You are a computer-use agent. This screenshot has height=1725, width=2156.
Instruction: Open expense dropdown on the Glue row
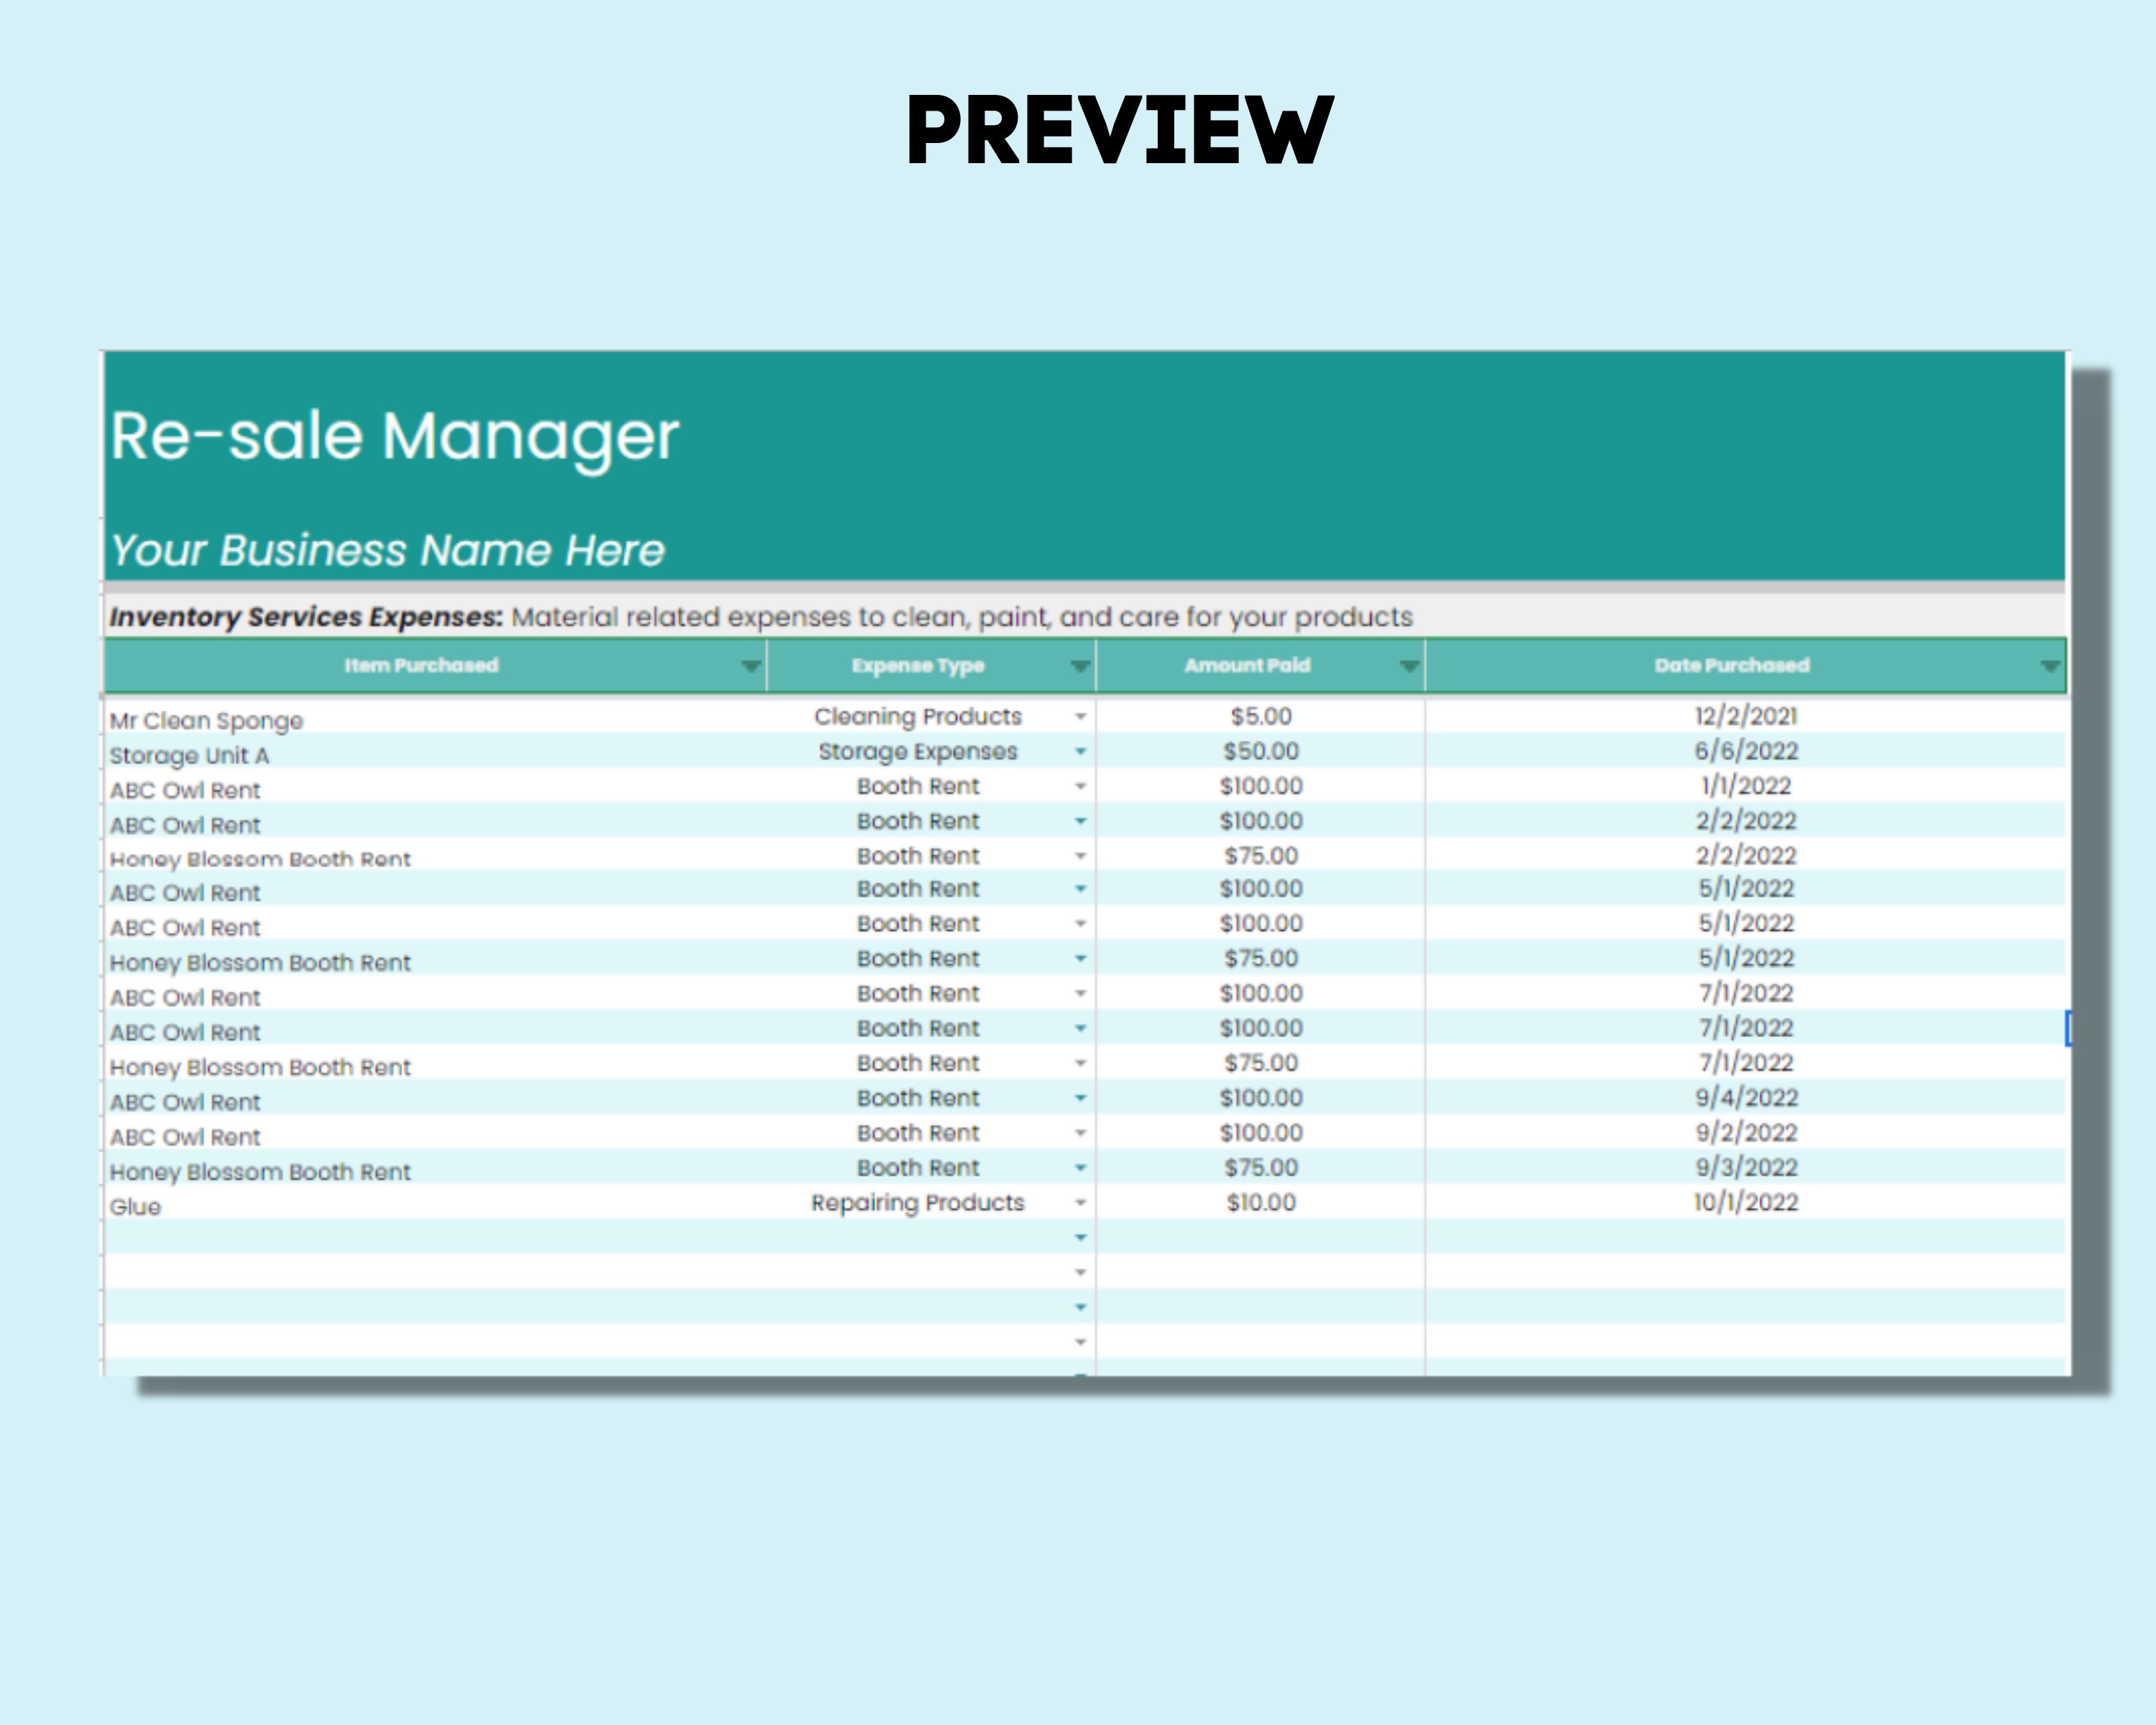[1079, 1203]
